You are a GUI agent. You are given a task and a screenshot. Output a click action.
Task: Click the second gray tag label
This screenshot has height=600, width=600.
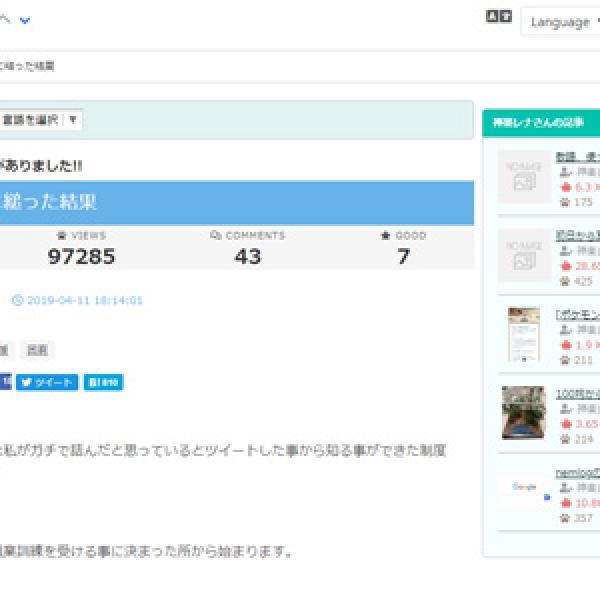click(37, 350)
